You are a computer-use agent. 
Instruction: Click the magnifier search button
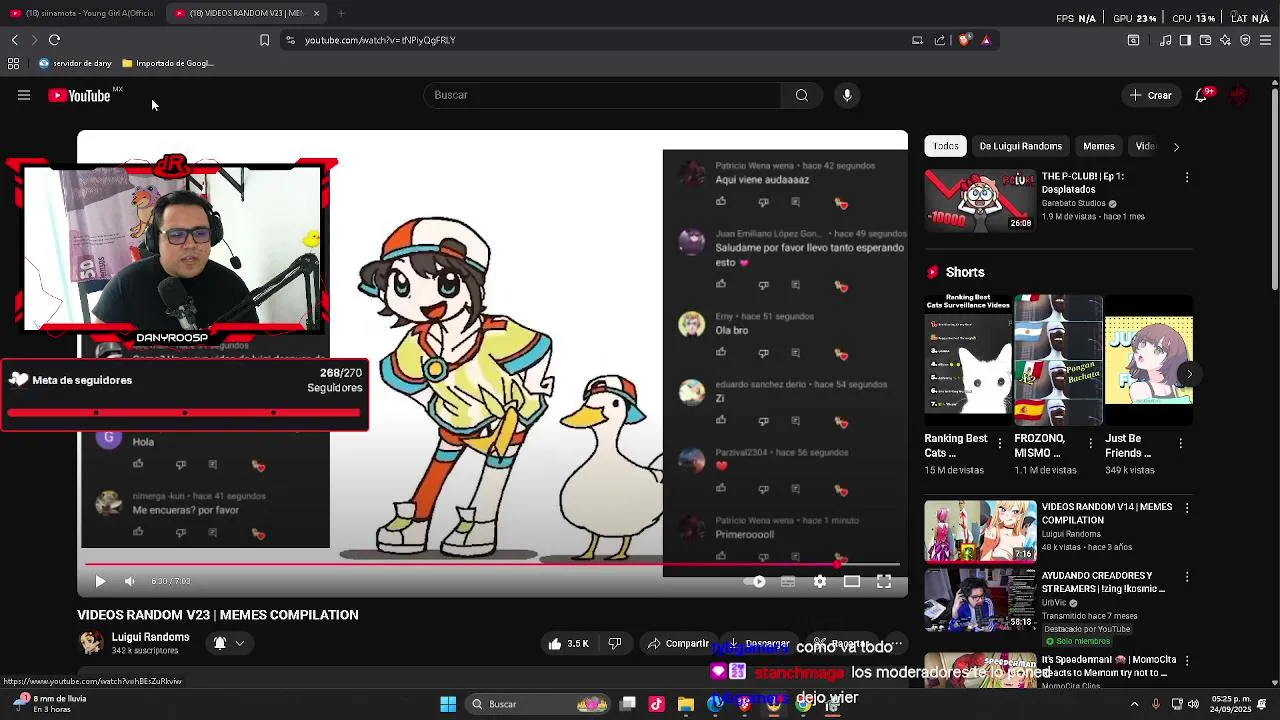[x=802, y=95]
